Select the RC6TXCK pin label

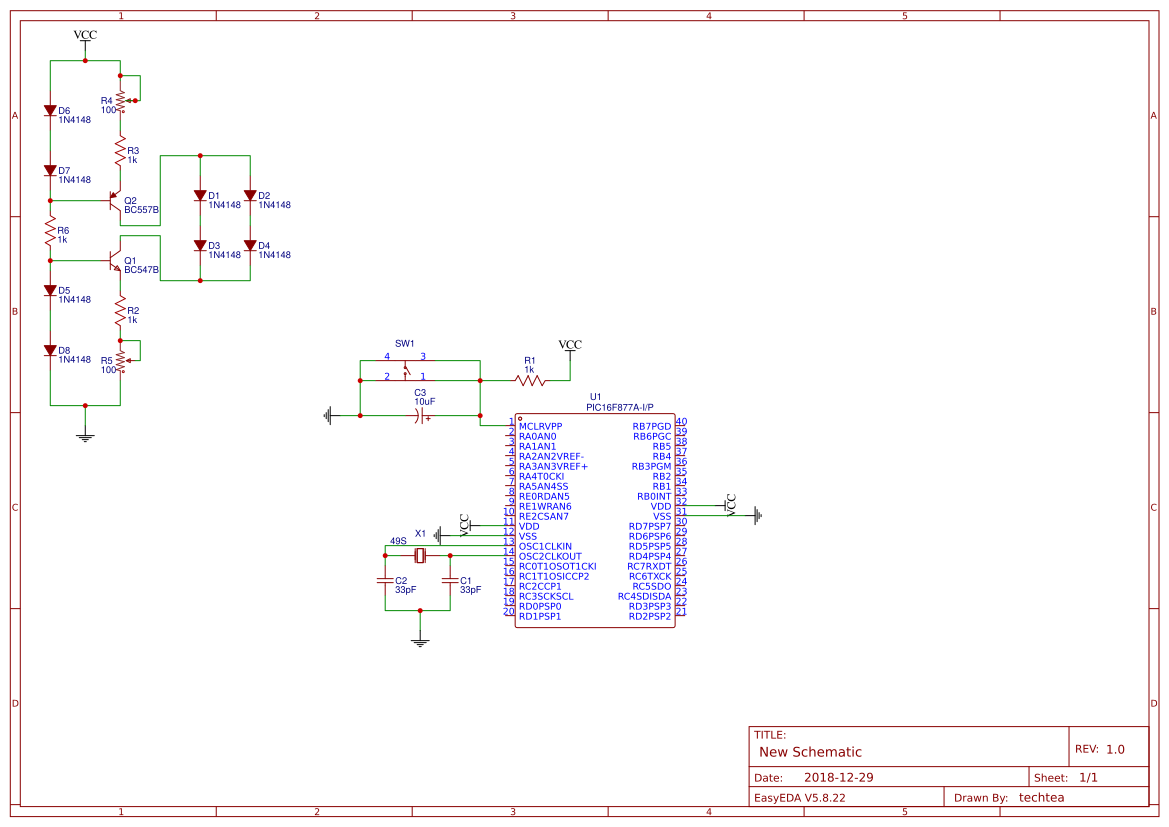point(650,576)
